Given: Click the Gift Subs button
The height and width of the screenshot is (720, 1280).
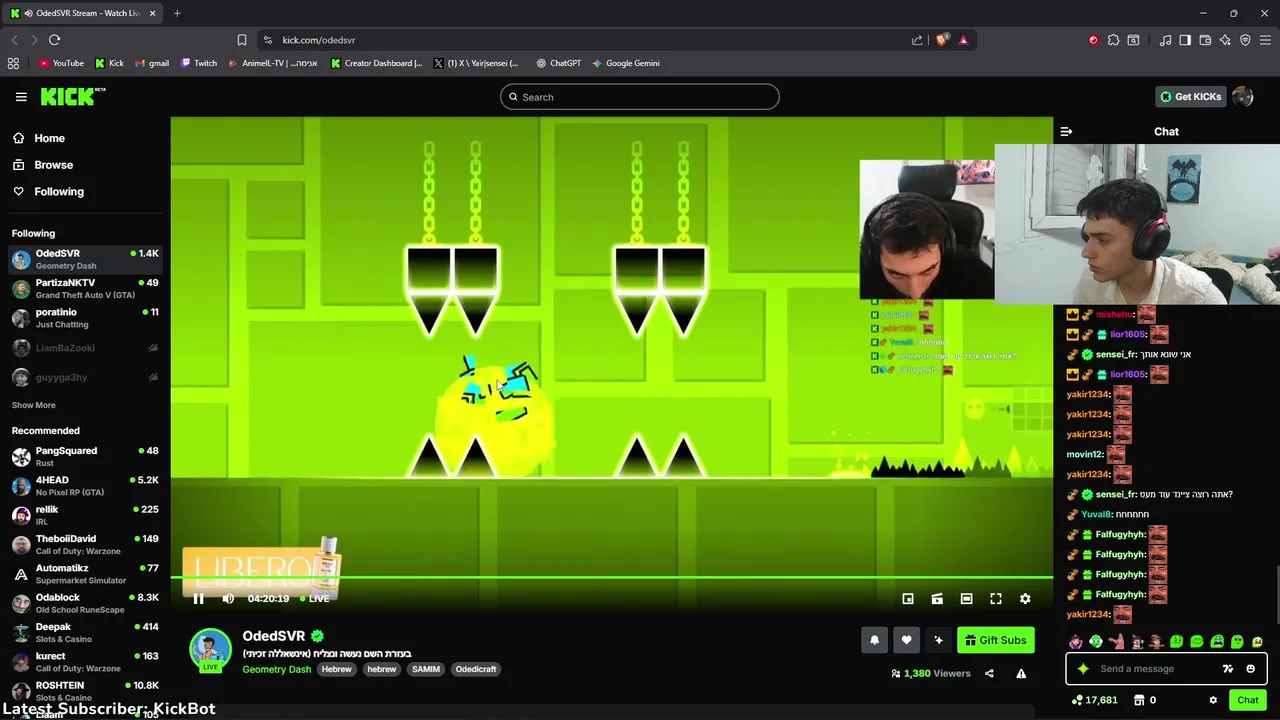Looking at the screenshot, I should pos(995,640).
